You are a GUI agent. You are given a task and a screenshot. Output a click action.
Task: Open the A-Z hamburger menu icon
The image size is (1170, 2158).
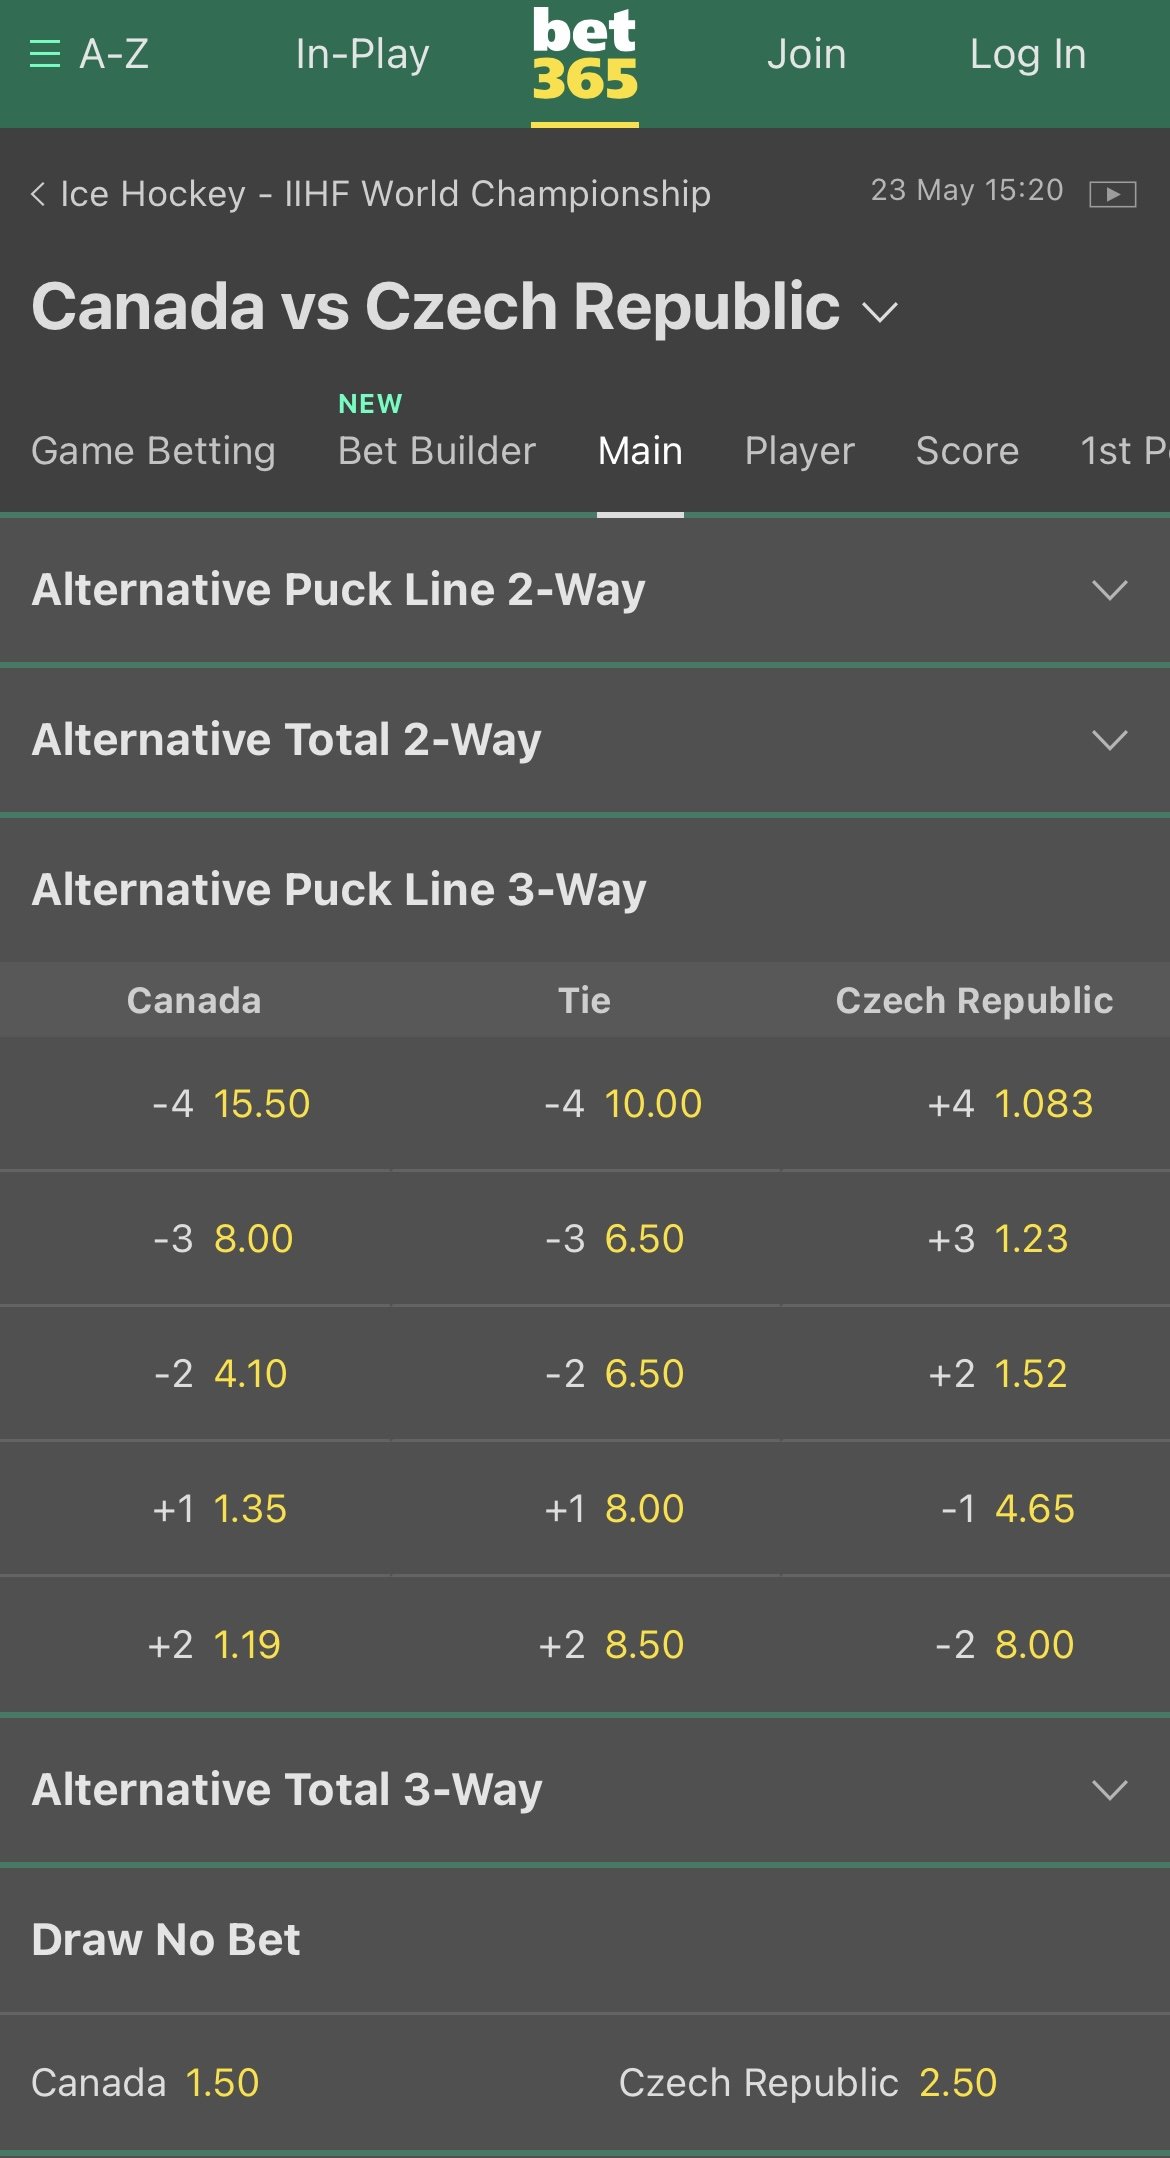tap(45, 54)
